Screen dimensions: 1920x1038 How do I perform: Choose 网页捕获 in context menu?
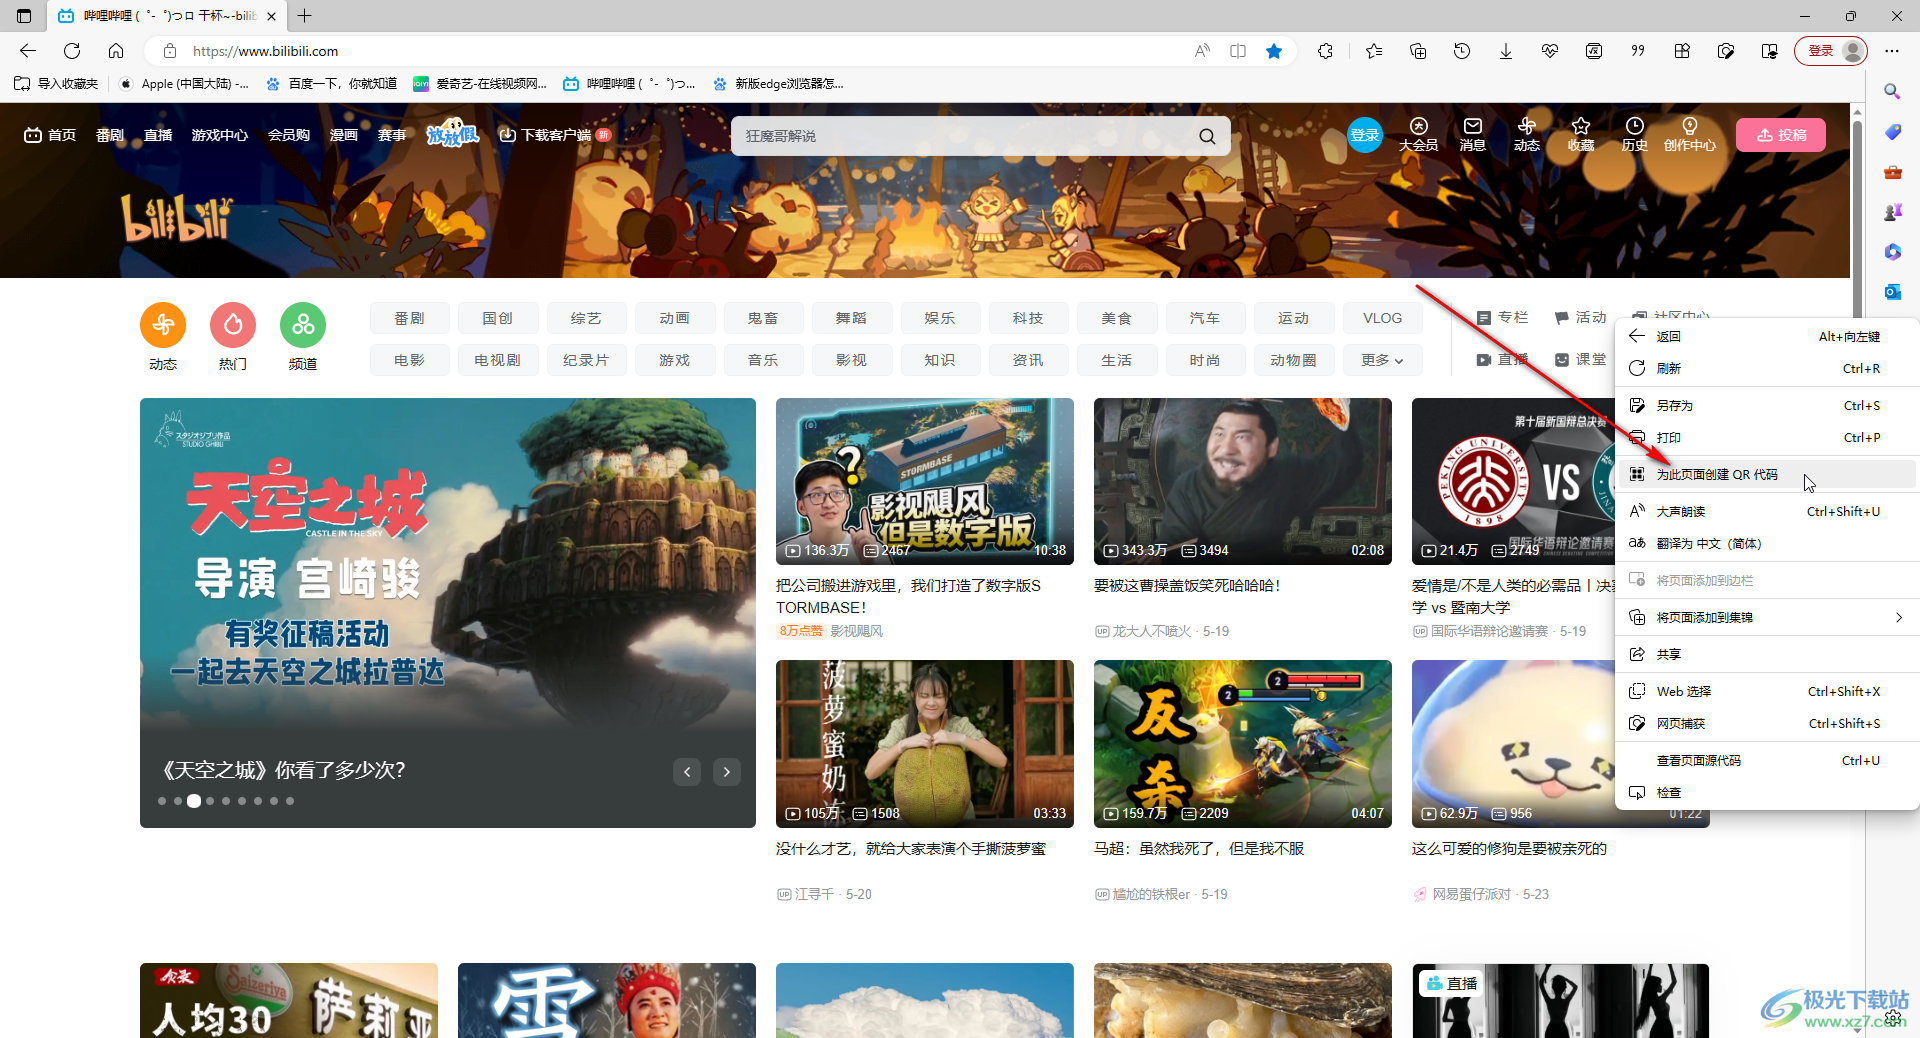click(x=1766, y=723)
